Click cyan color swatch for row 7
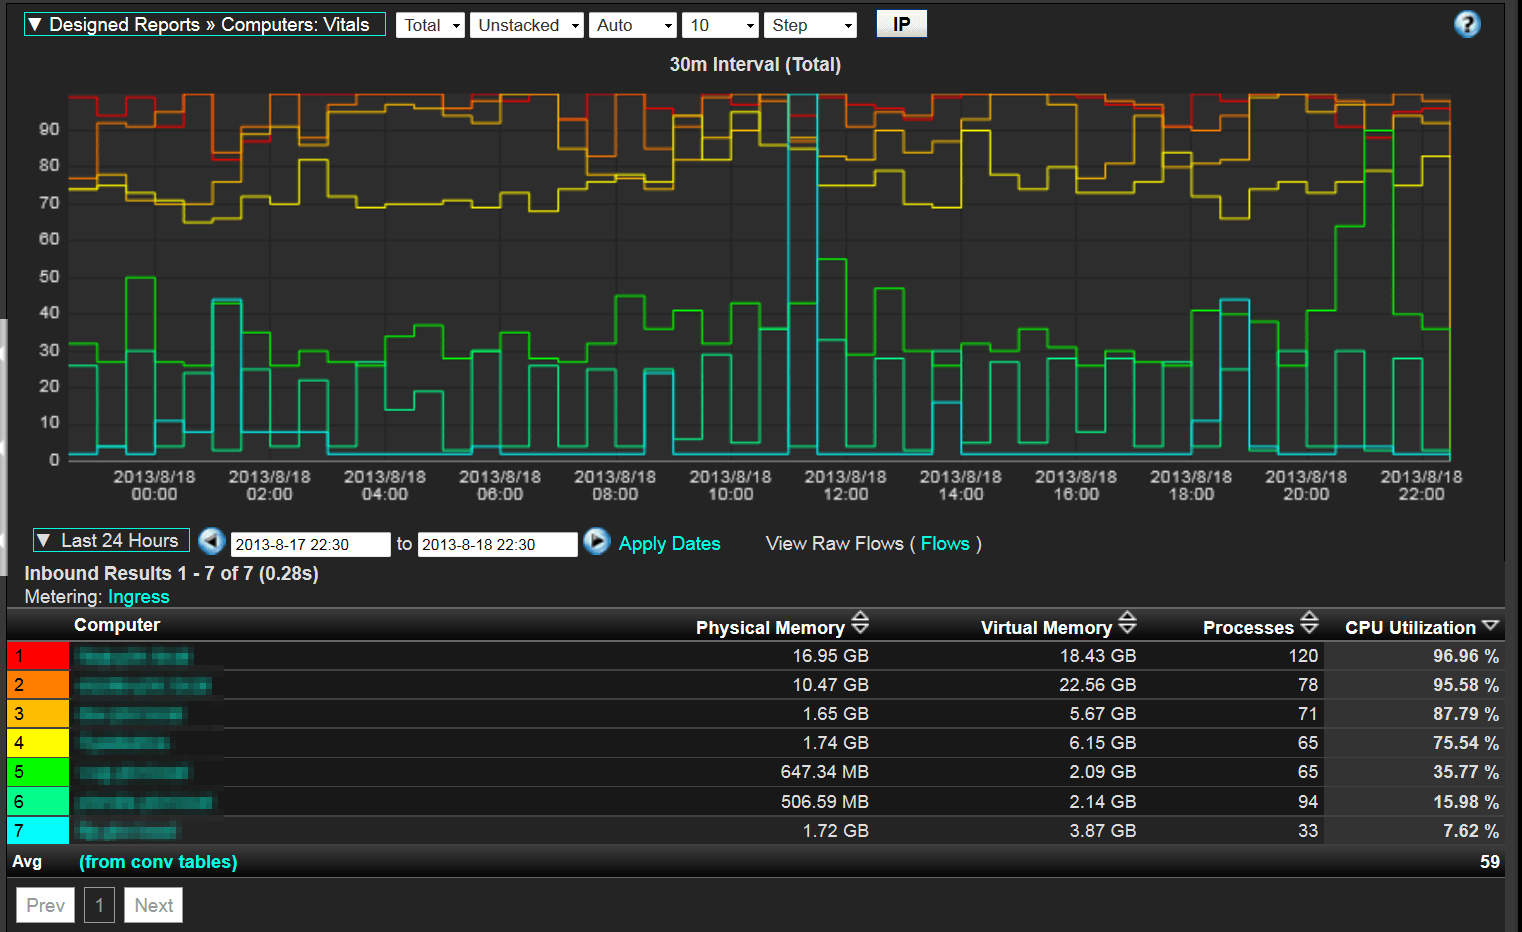The image size is (1522, 932). [38, 831]
